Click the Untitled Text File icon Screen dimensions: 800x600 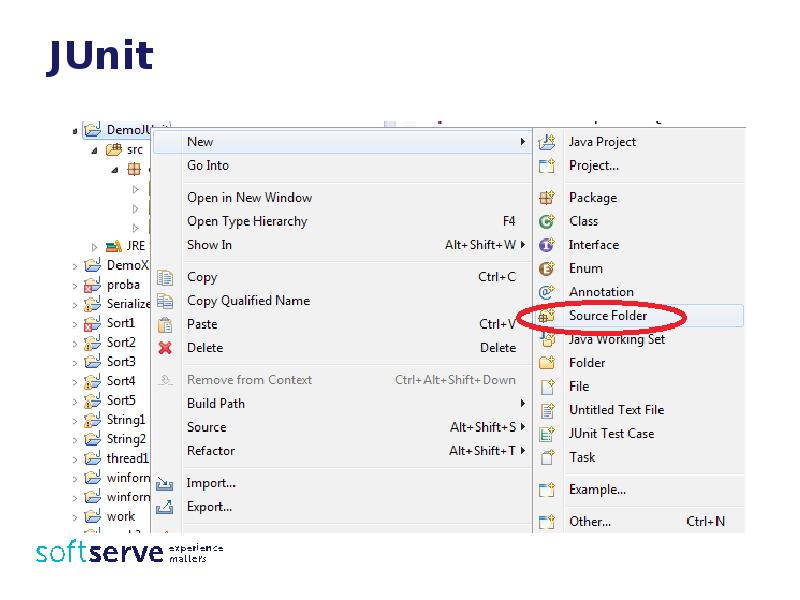click(547, 410)
